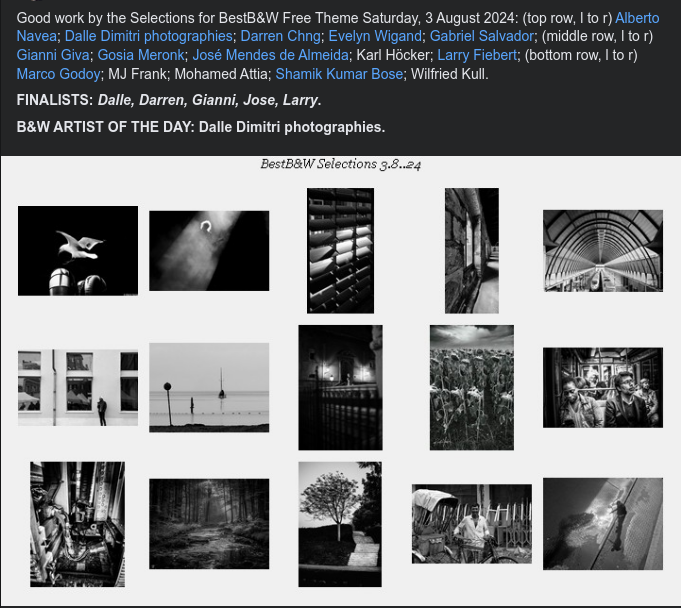Image resolution: width=681 pixels, height=608 pixels.
Task: Open Alberto Navea's profile link
Action: pyautogui.click(x=637, y=18)
